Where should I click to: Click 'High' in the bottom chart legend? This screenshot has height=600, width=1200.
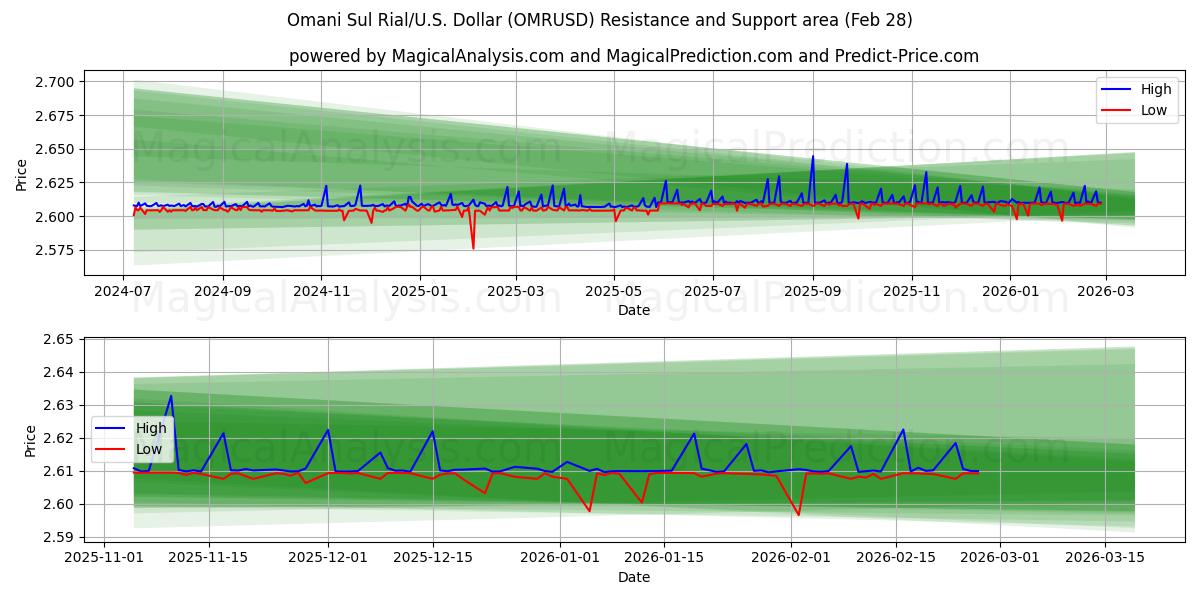coord(151,428)
